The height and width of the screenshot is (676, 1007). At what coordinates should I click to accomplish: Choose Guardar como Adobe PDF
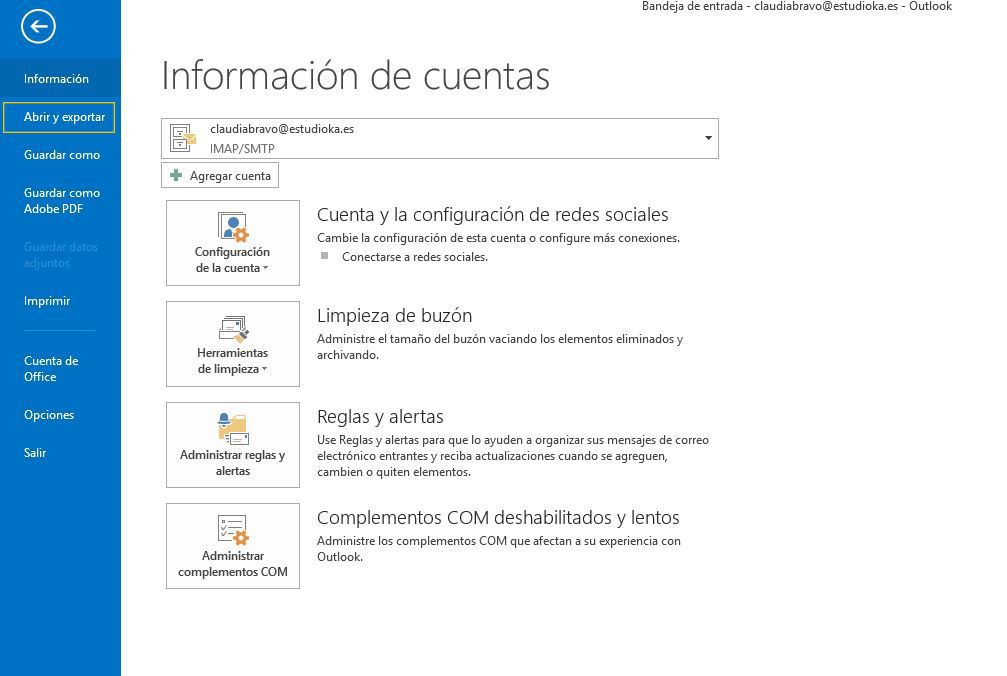pyautogui.click(x=60, y=200)
